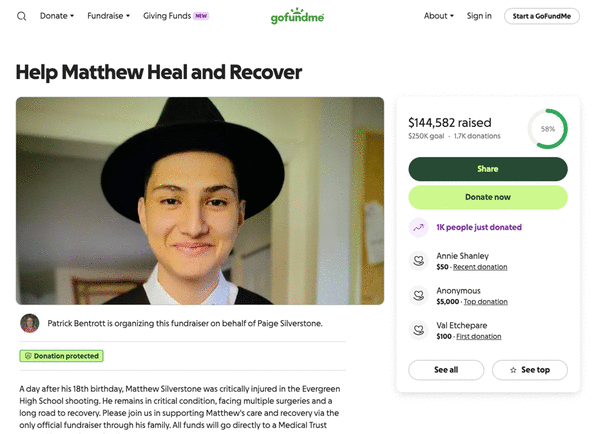Click the dark green Share button
This screenshot has height=434, width=600.
pyautogui.click(x=488, y=169)
